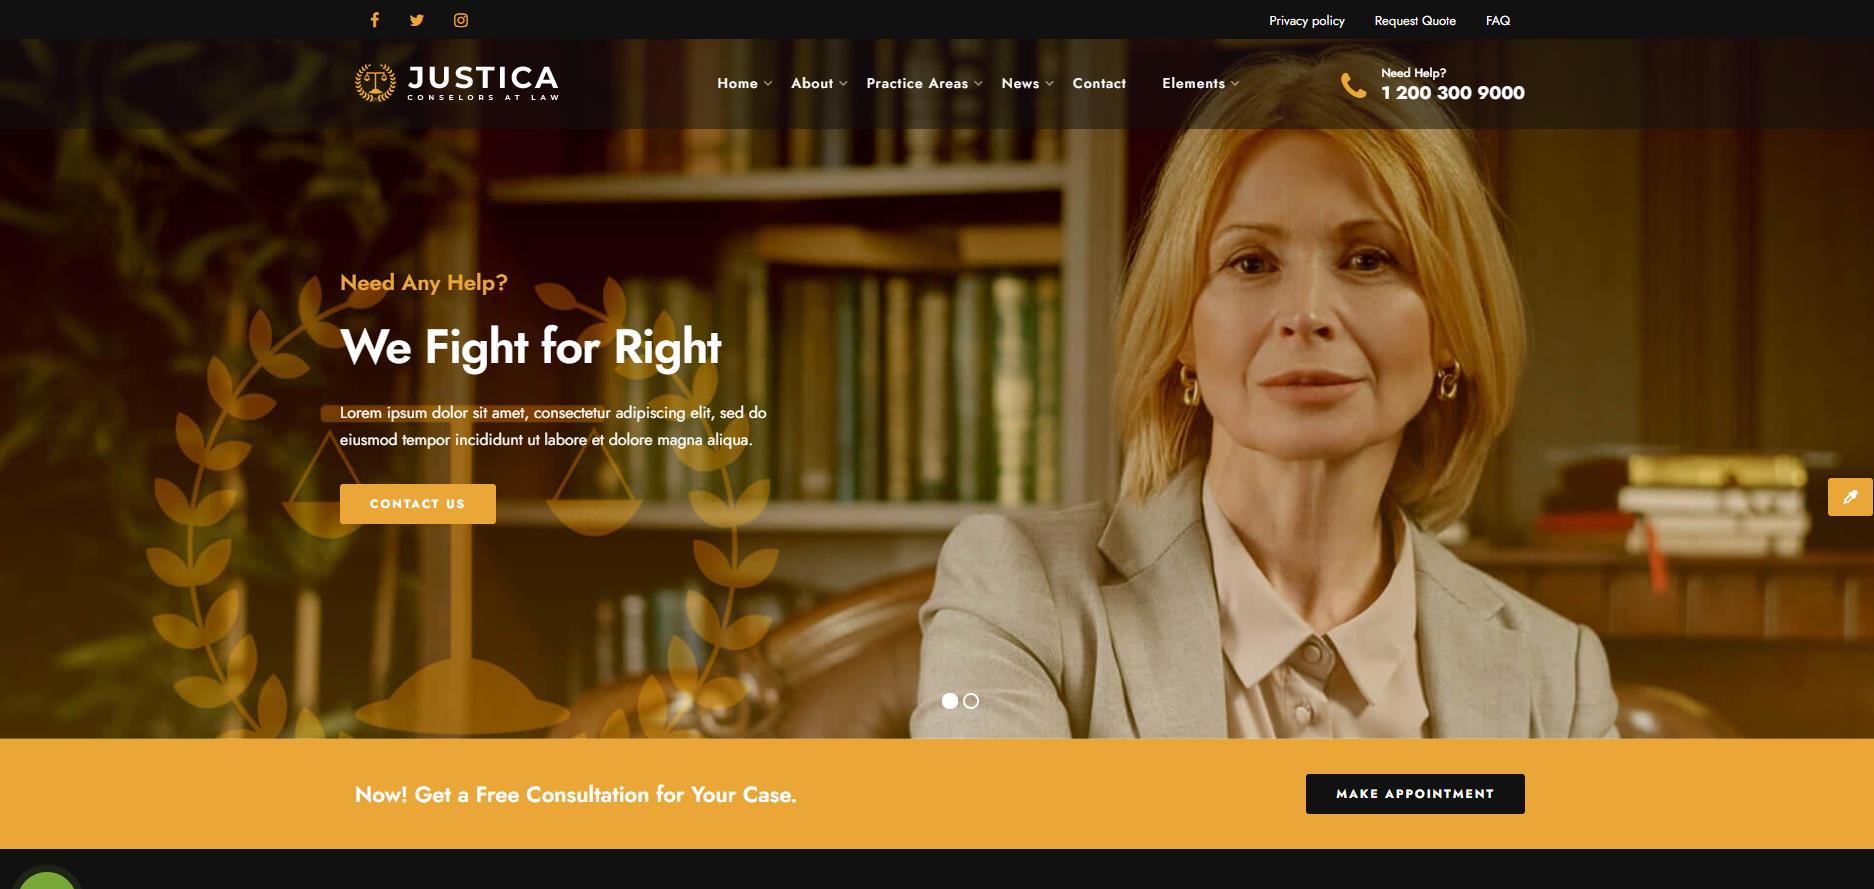Expand the About dropdown arrow
This screenshot has width=1874, height=889.
click(x=843, y=84)
